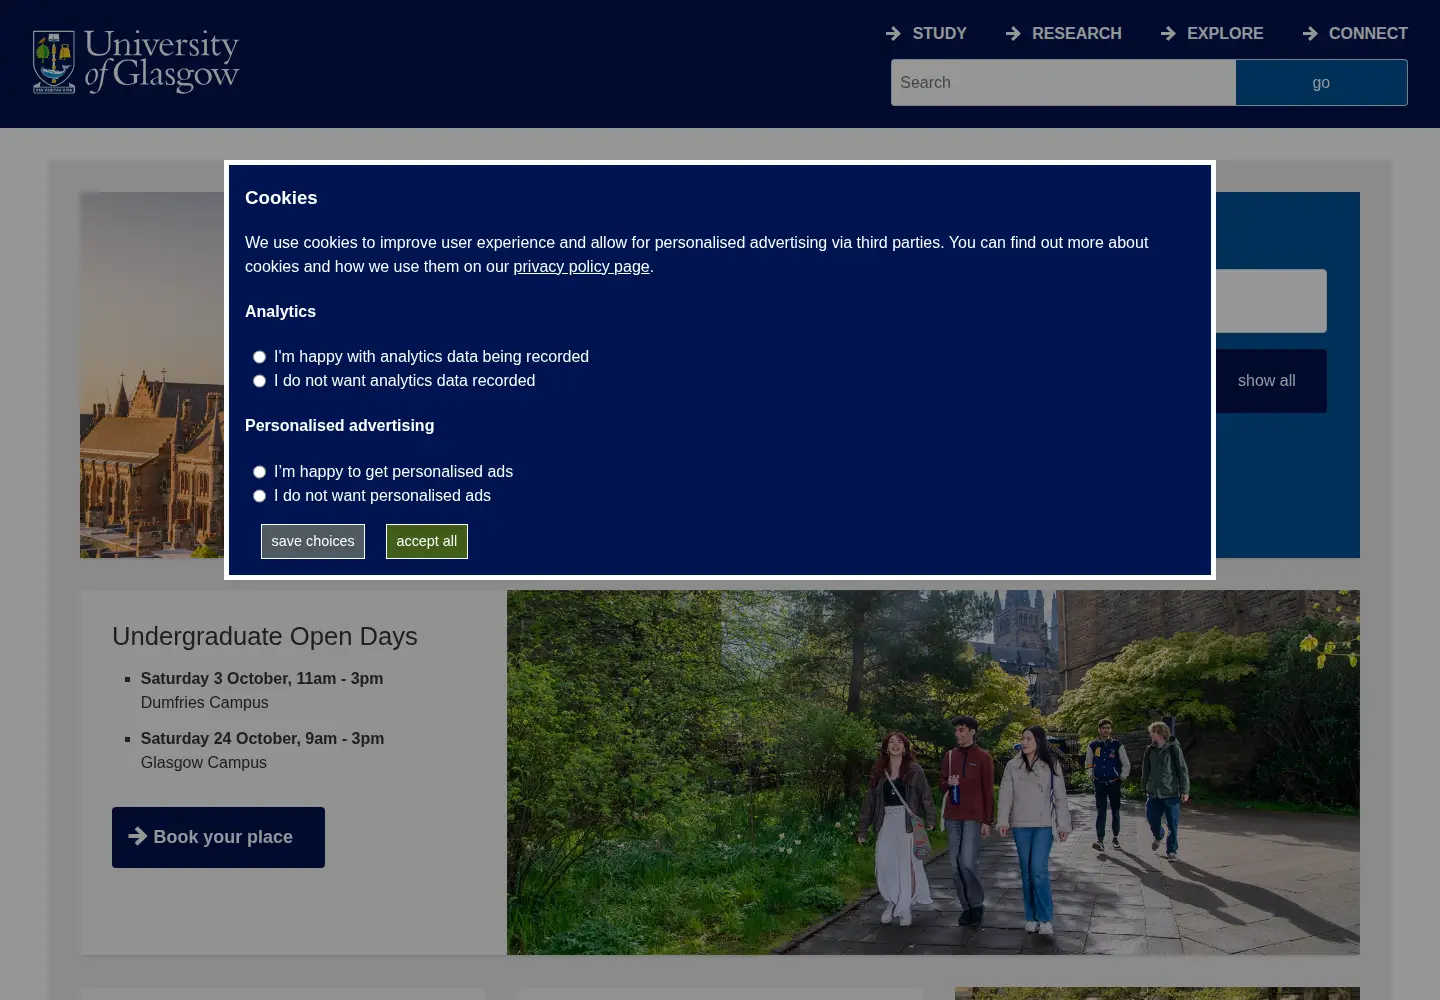The width and height of the screenshot is (1440, 1000).
Task: Click the Glasgow Campus text
Action: [x=204, y=763]
